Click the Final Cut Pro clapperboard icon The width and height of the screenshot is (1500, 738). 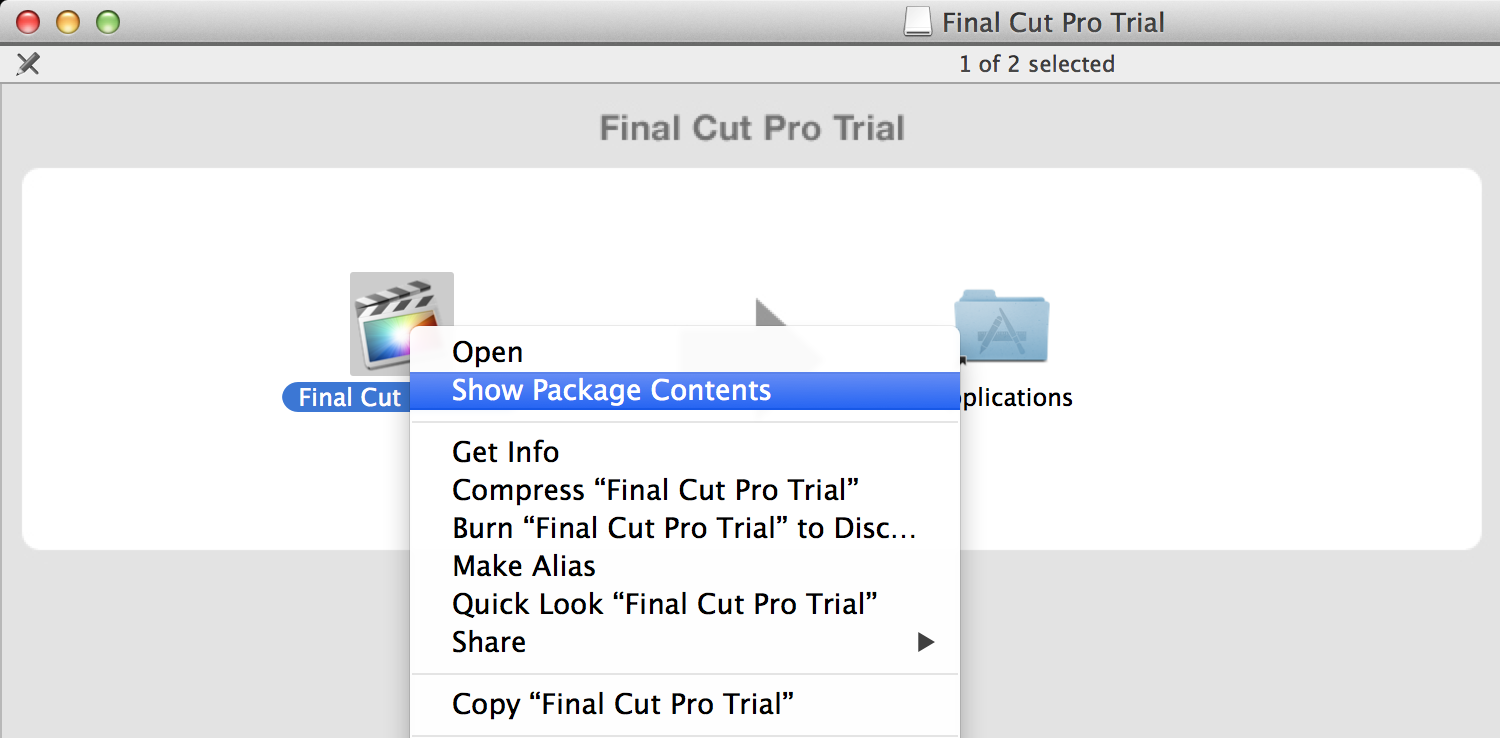pos(401,323)
